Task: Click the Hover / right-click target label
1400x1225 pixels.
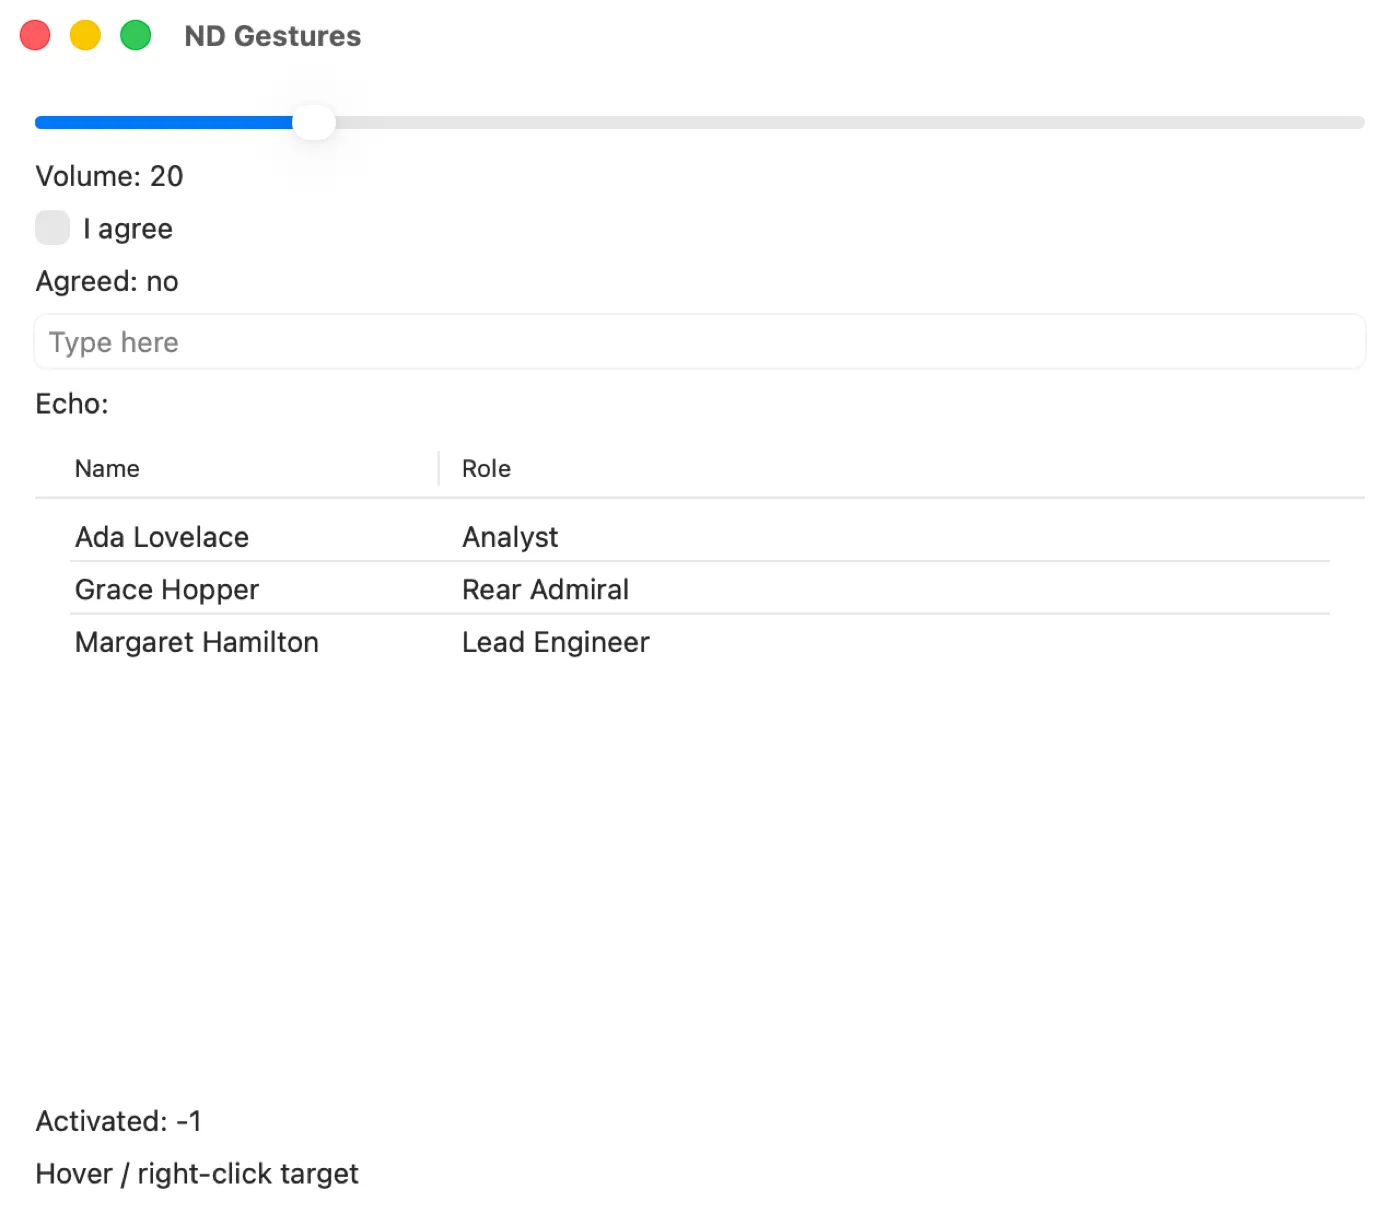Action: (197, 1173)
